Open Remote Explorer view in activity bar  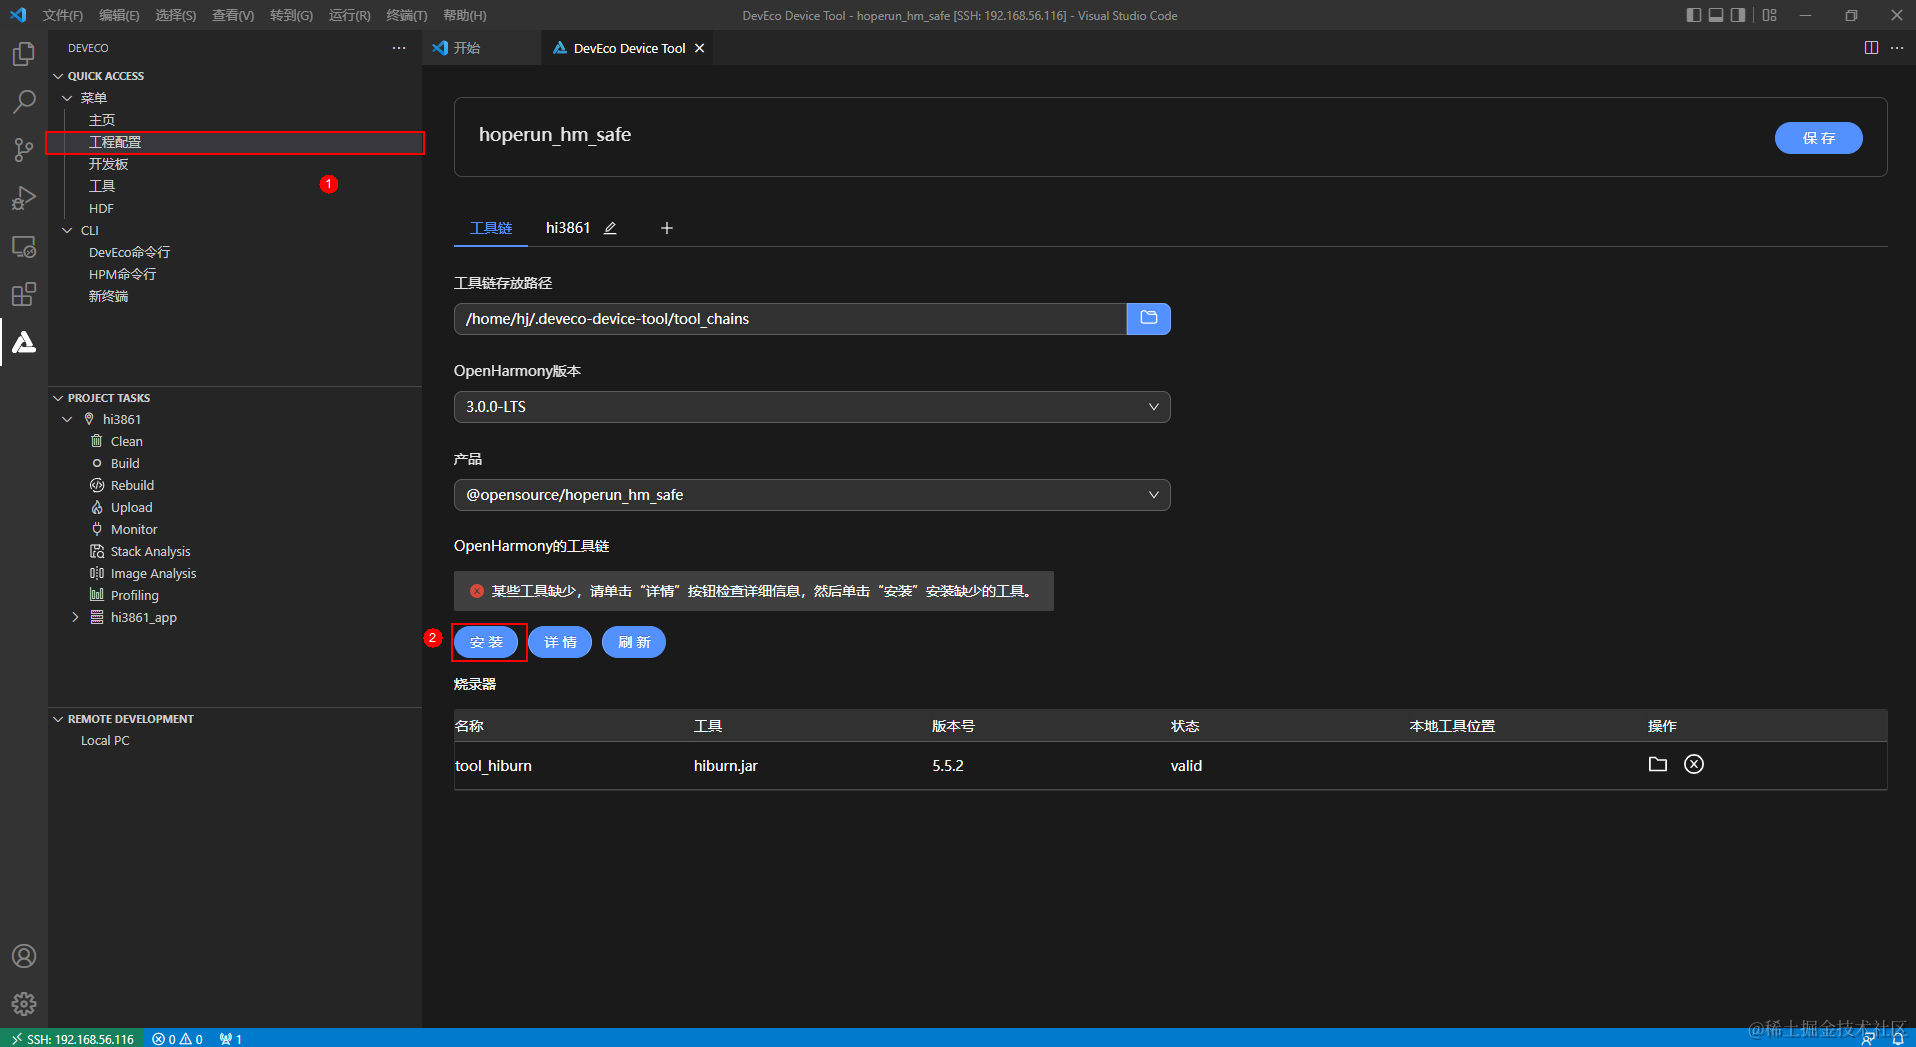[24, 246]
